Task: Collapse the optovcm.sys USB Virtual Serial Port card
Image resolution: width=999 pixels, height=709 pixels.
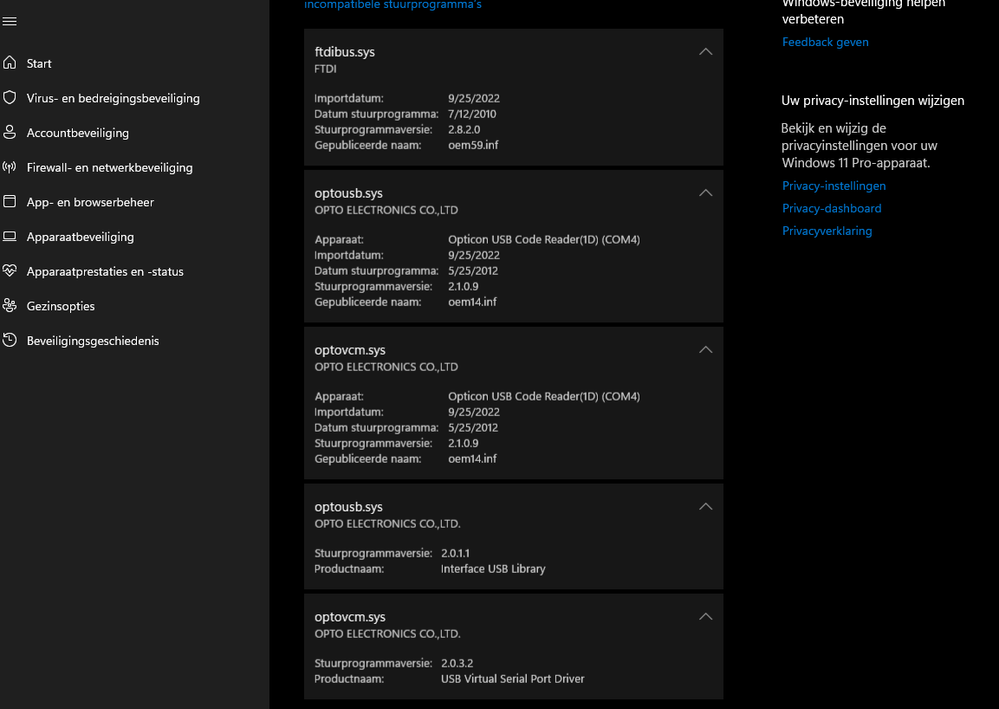Action: 705,617
